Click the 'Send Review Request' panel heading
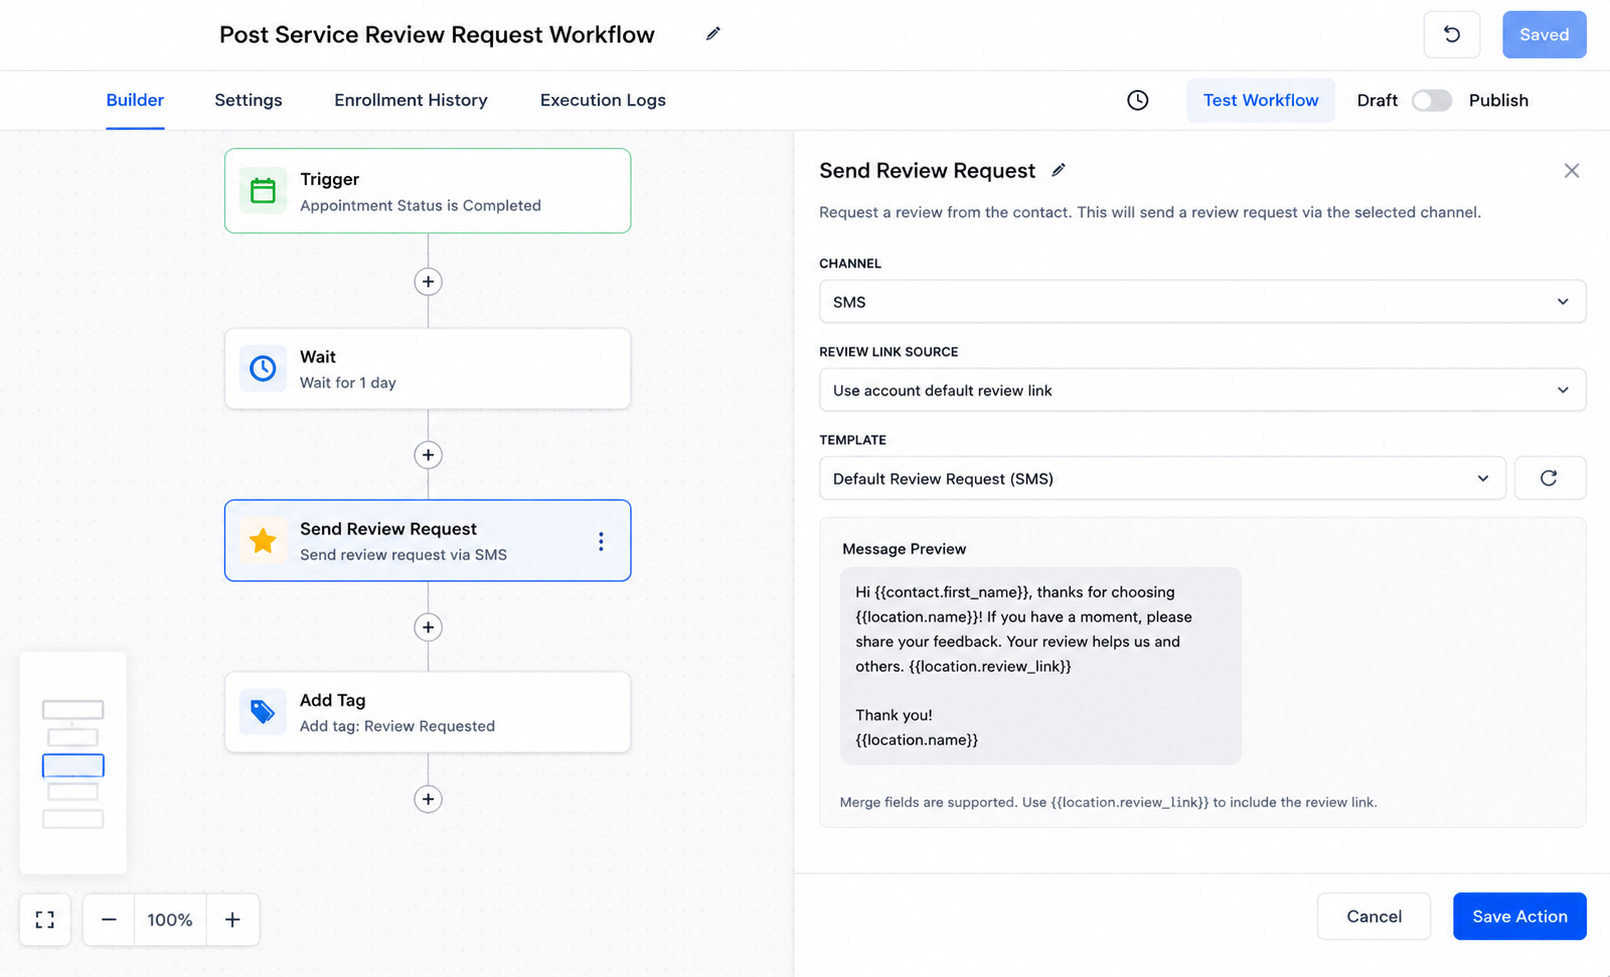Viewport: 1610px width, 977px height. 927,171
